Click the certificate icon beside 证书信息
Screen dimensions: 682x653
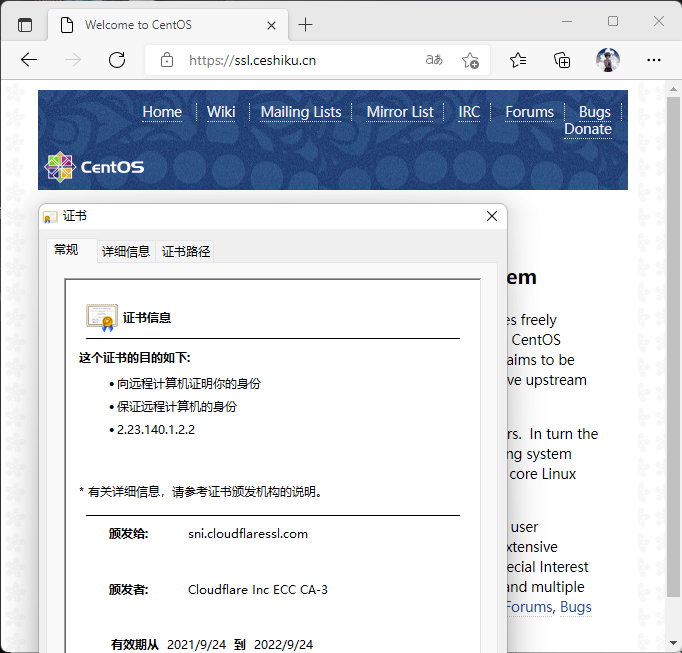pyautogui.click(x=102, y=317)
